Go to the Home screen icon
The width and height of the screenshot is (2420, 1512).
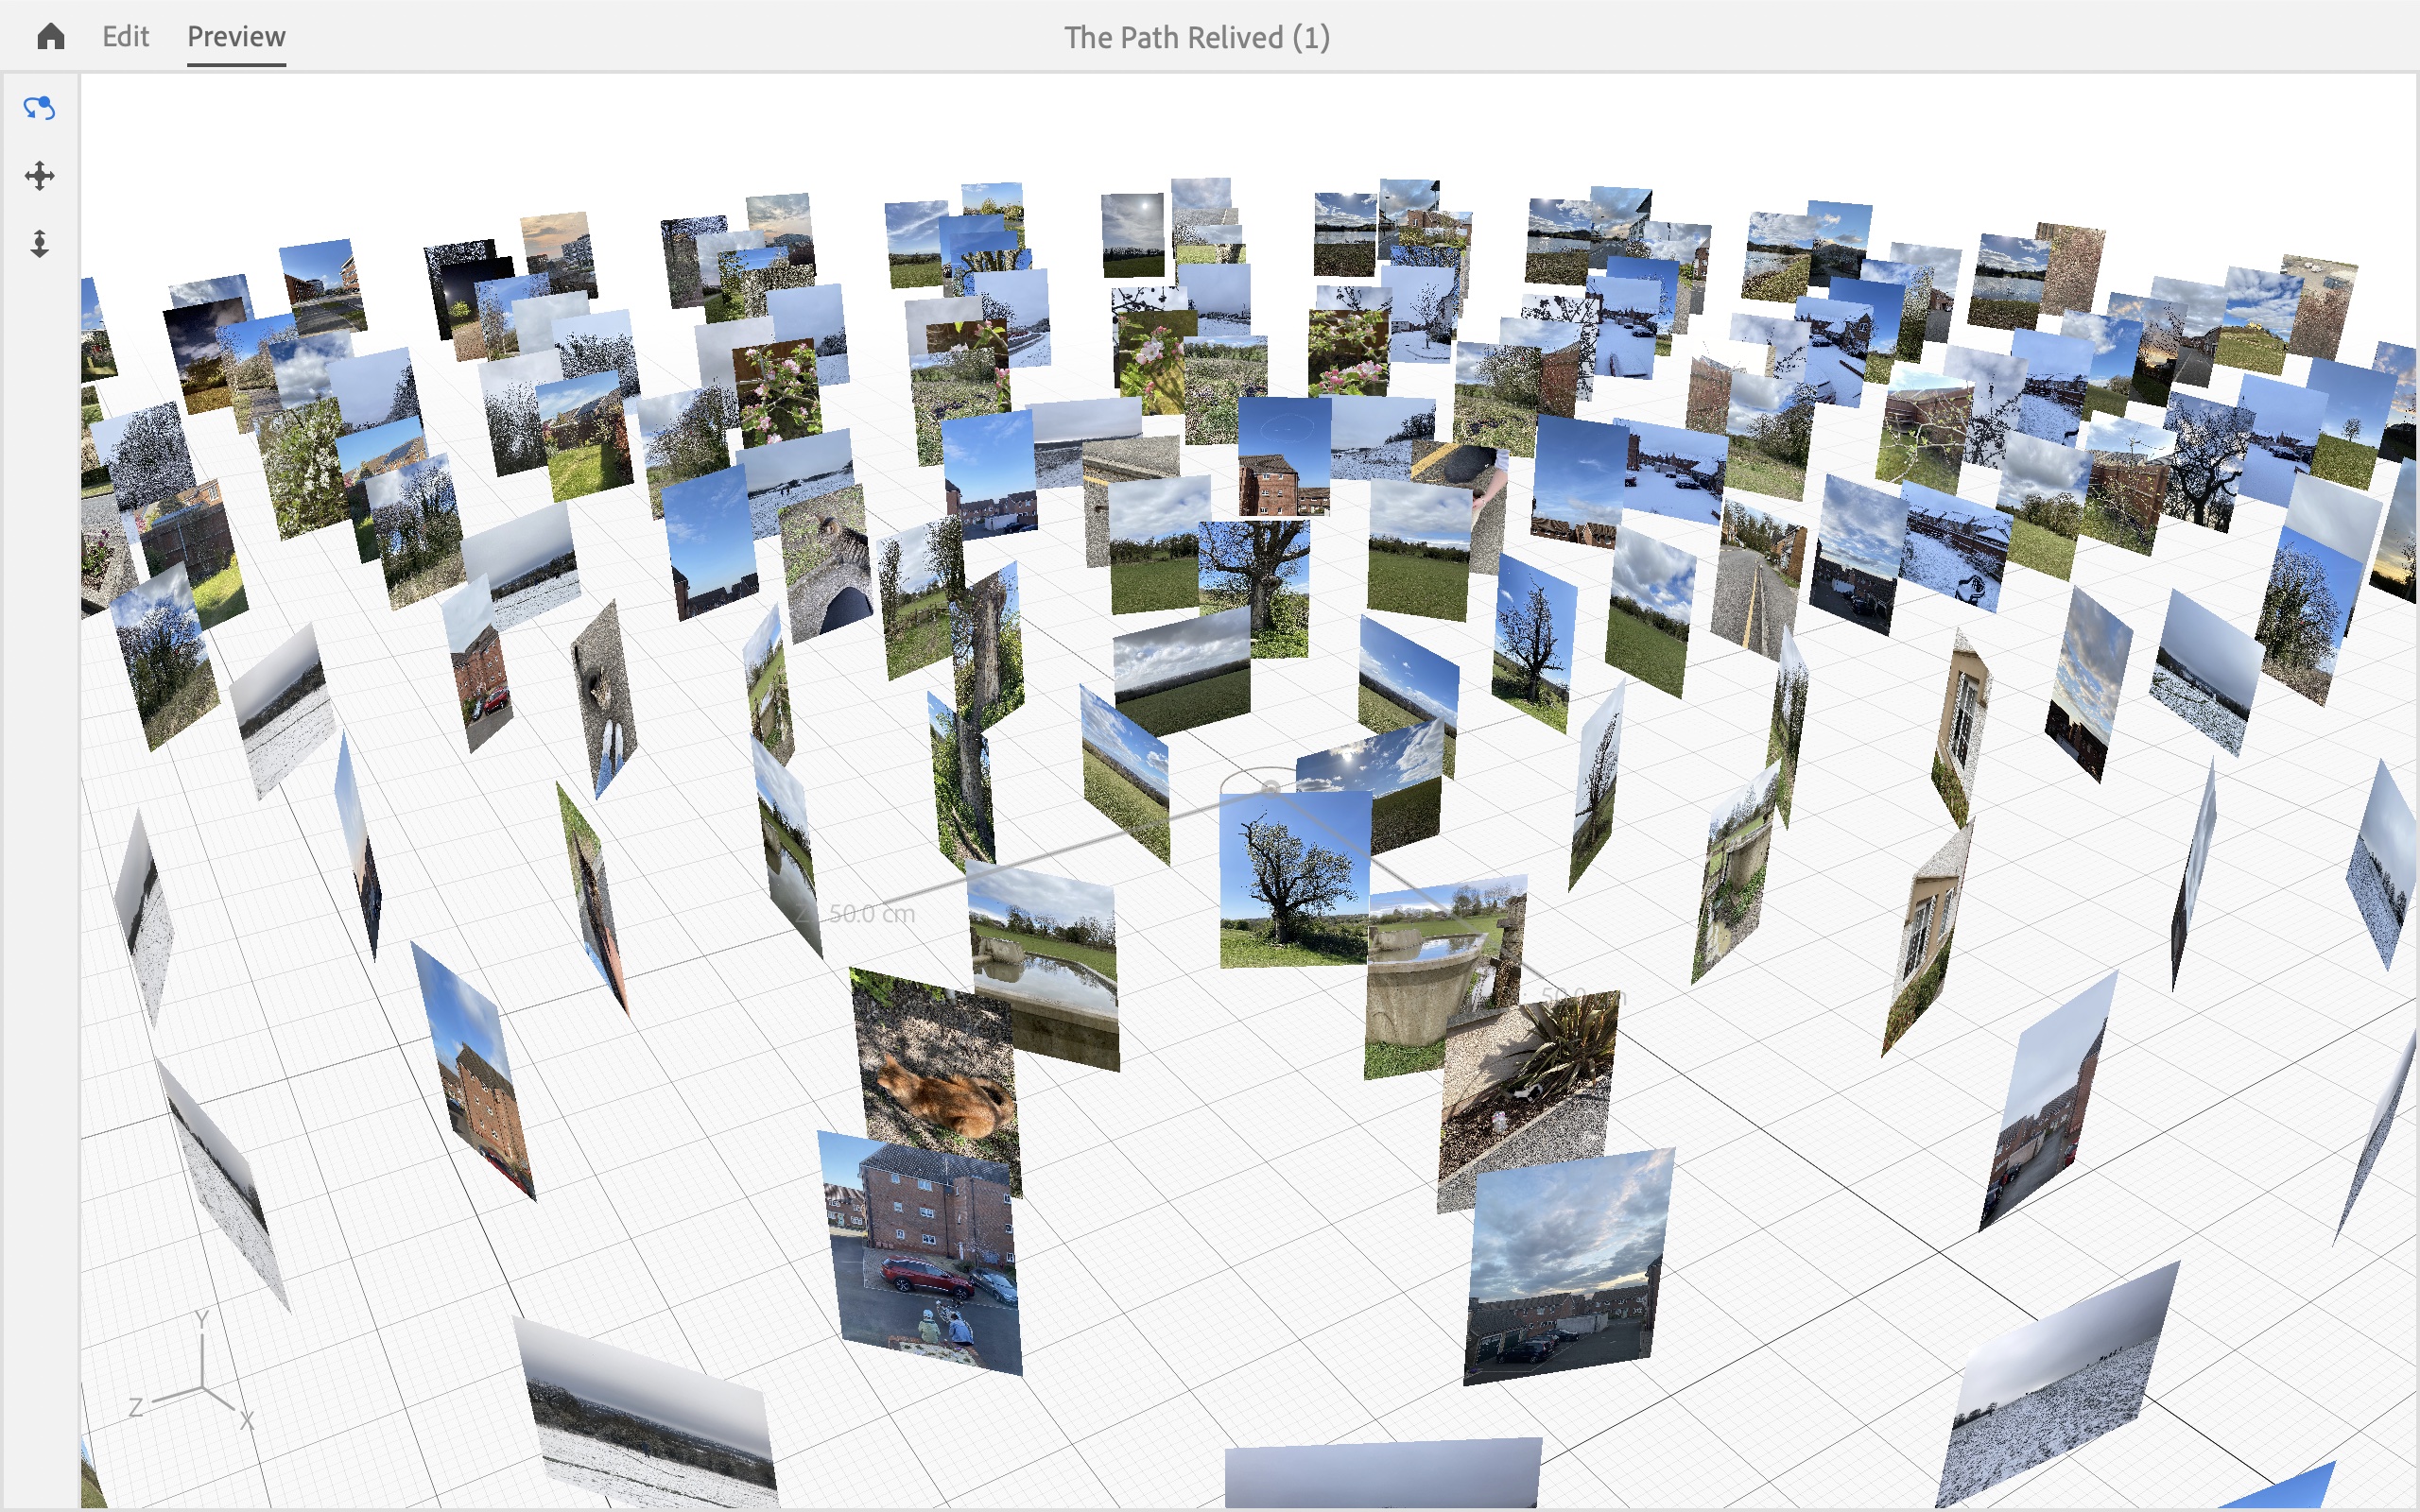tap(50, 37)
